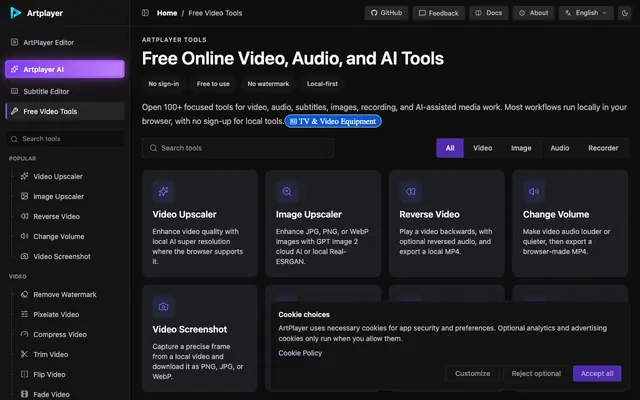Image resolution: width=640 pixels, height=400 pixels.
Task: Click Reject optional cookies button
Action: point(536,373)
